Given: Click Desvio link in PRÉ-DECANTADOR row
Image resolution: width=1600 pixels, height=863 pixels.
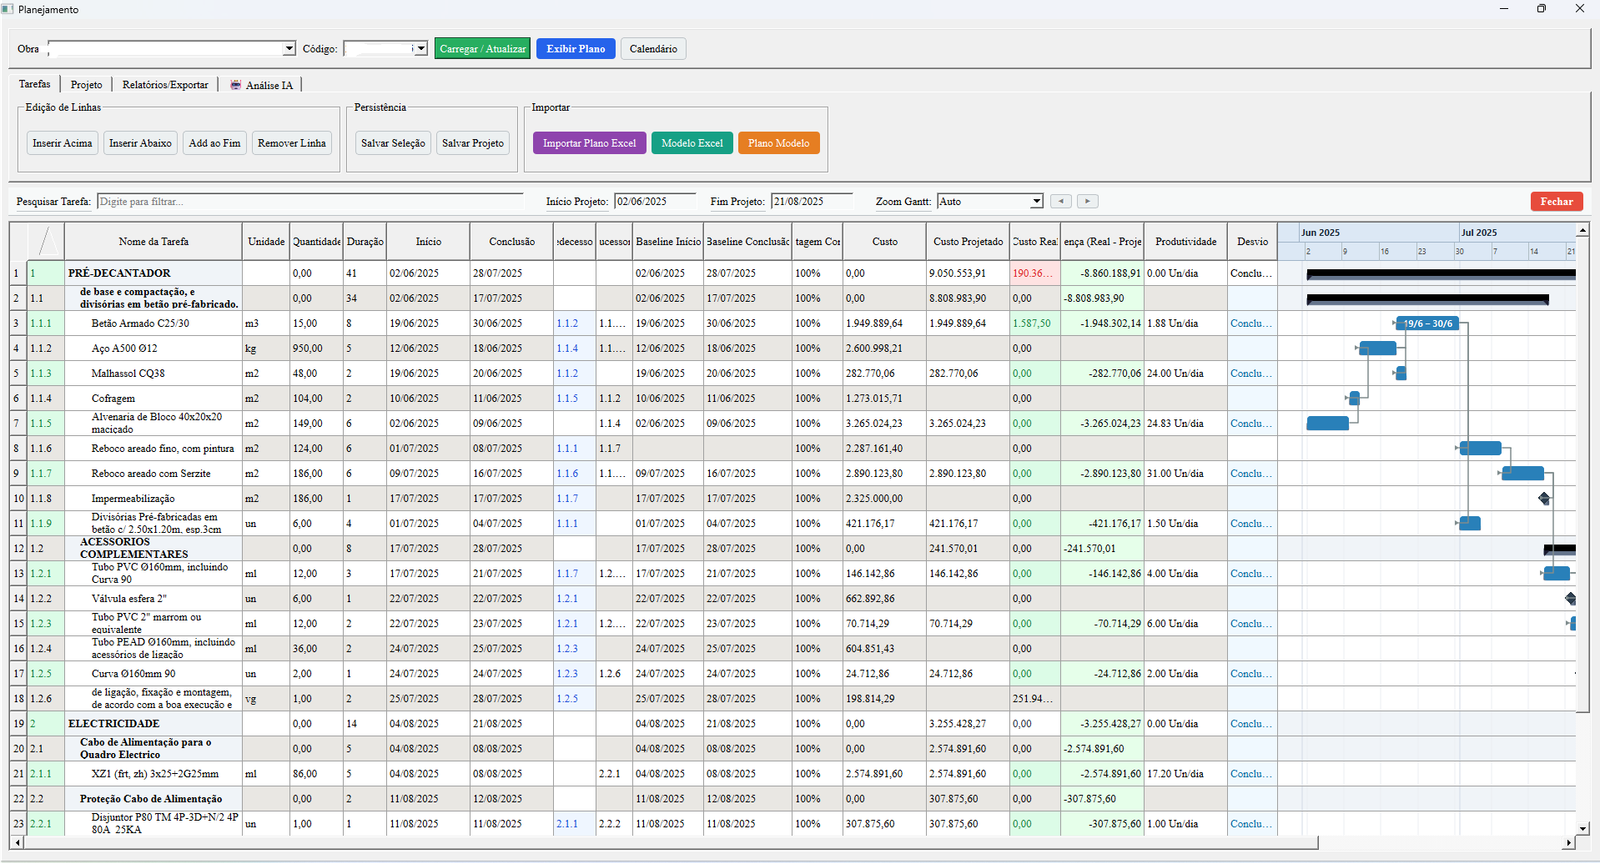Looking at the screenshot, I should click(1251, 273).
